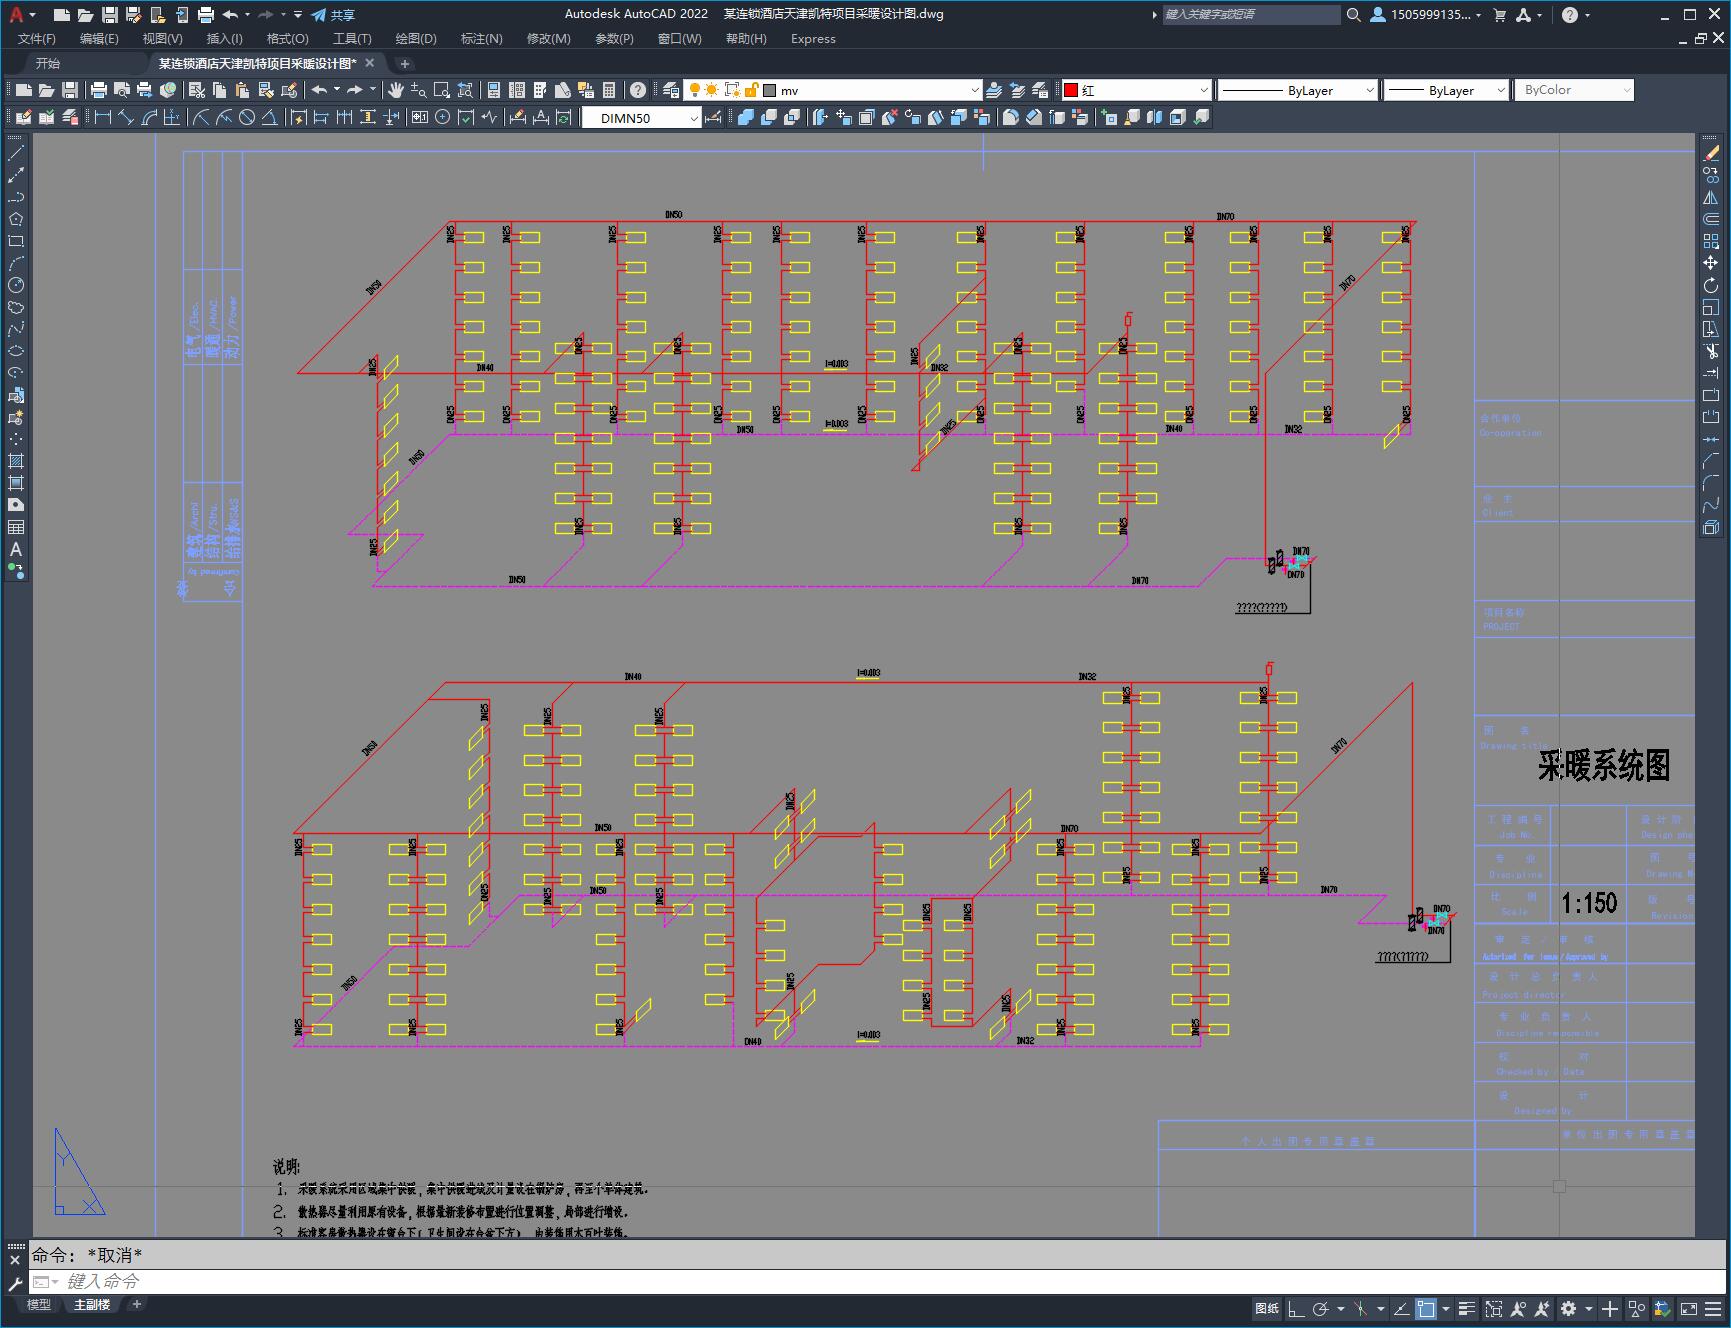This screenshot has width=1731, height=1328.
Task: Toggle Clean Screen in status bar
Action: click(1689, 1308)
